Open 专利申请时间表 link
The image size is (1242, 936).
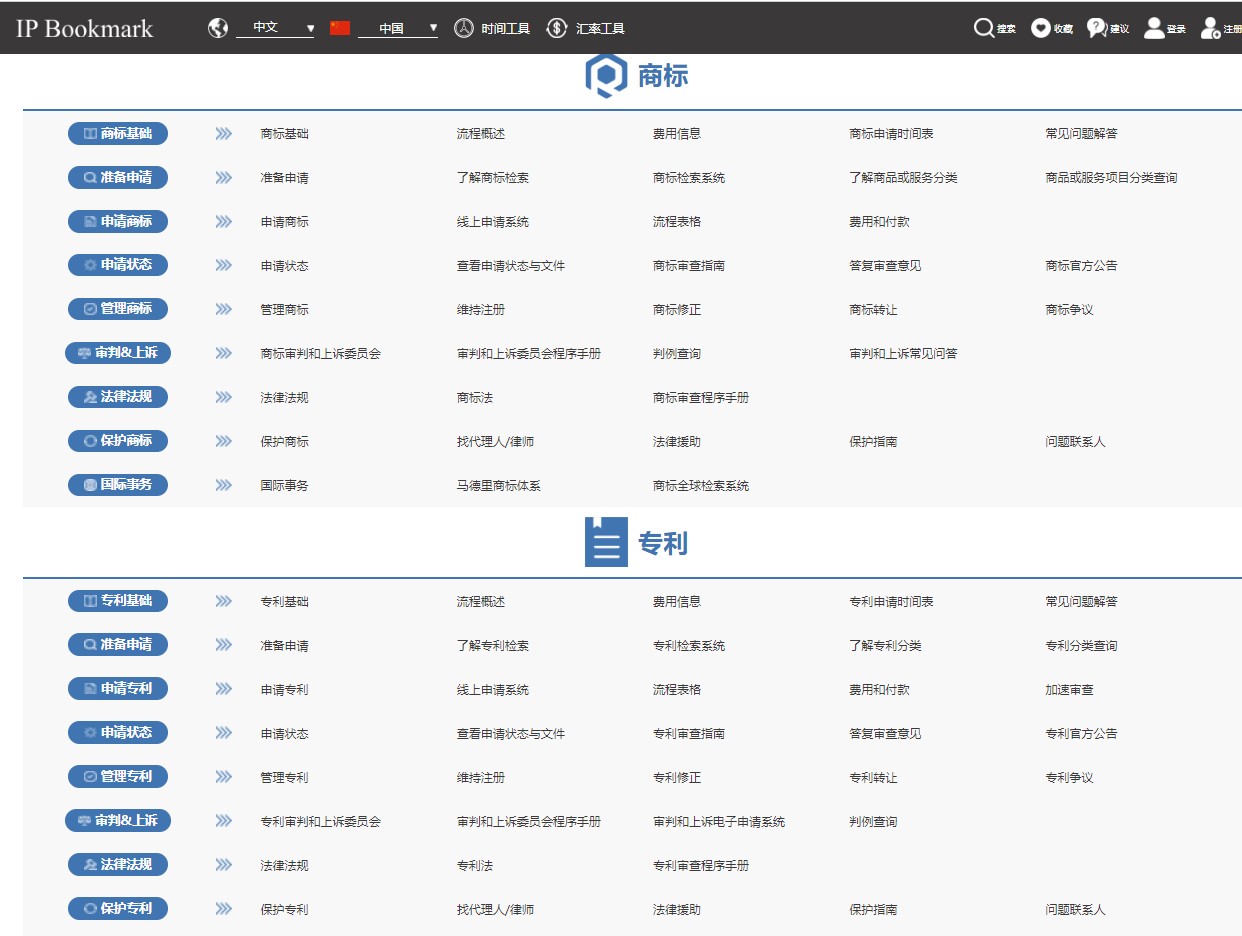pos(891,602)
